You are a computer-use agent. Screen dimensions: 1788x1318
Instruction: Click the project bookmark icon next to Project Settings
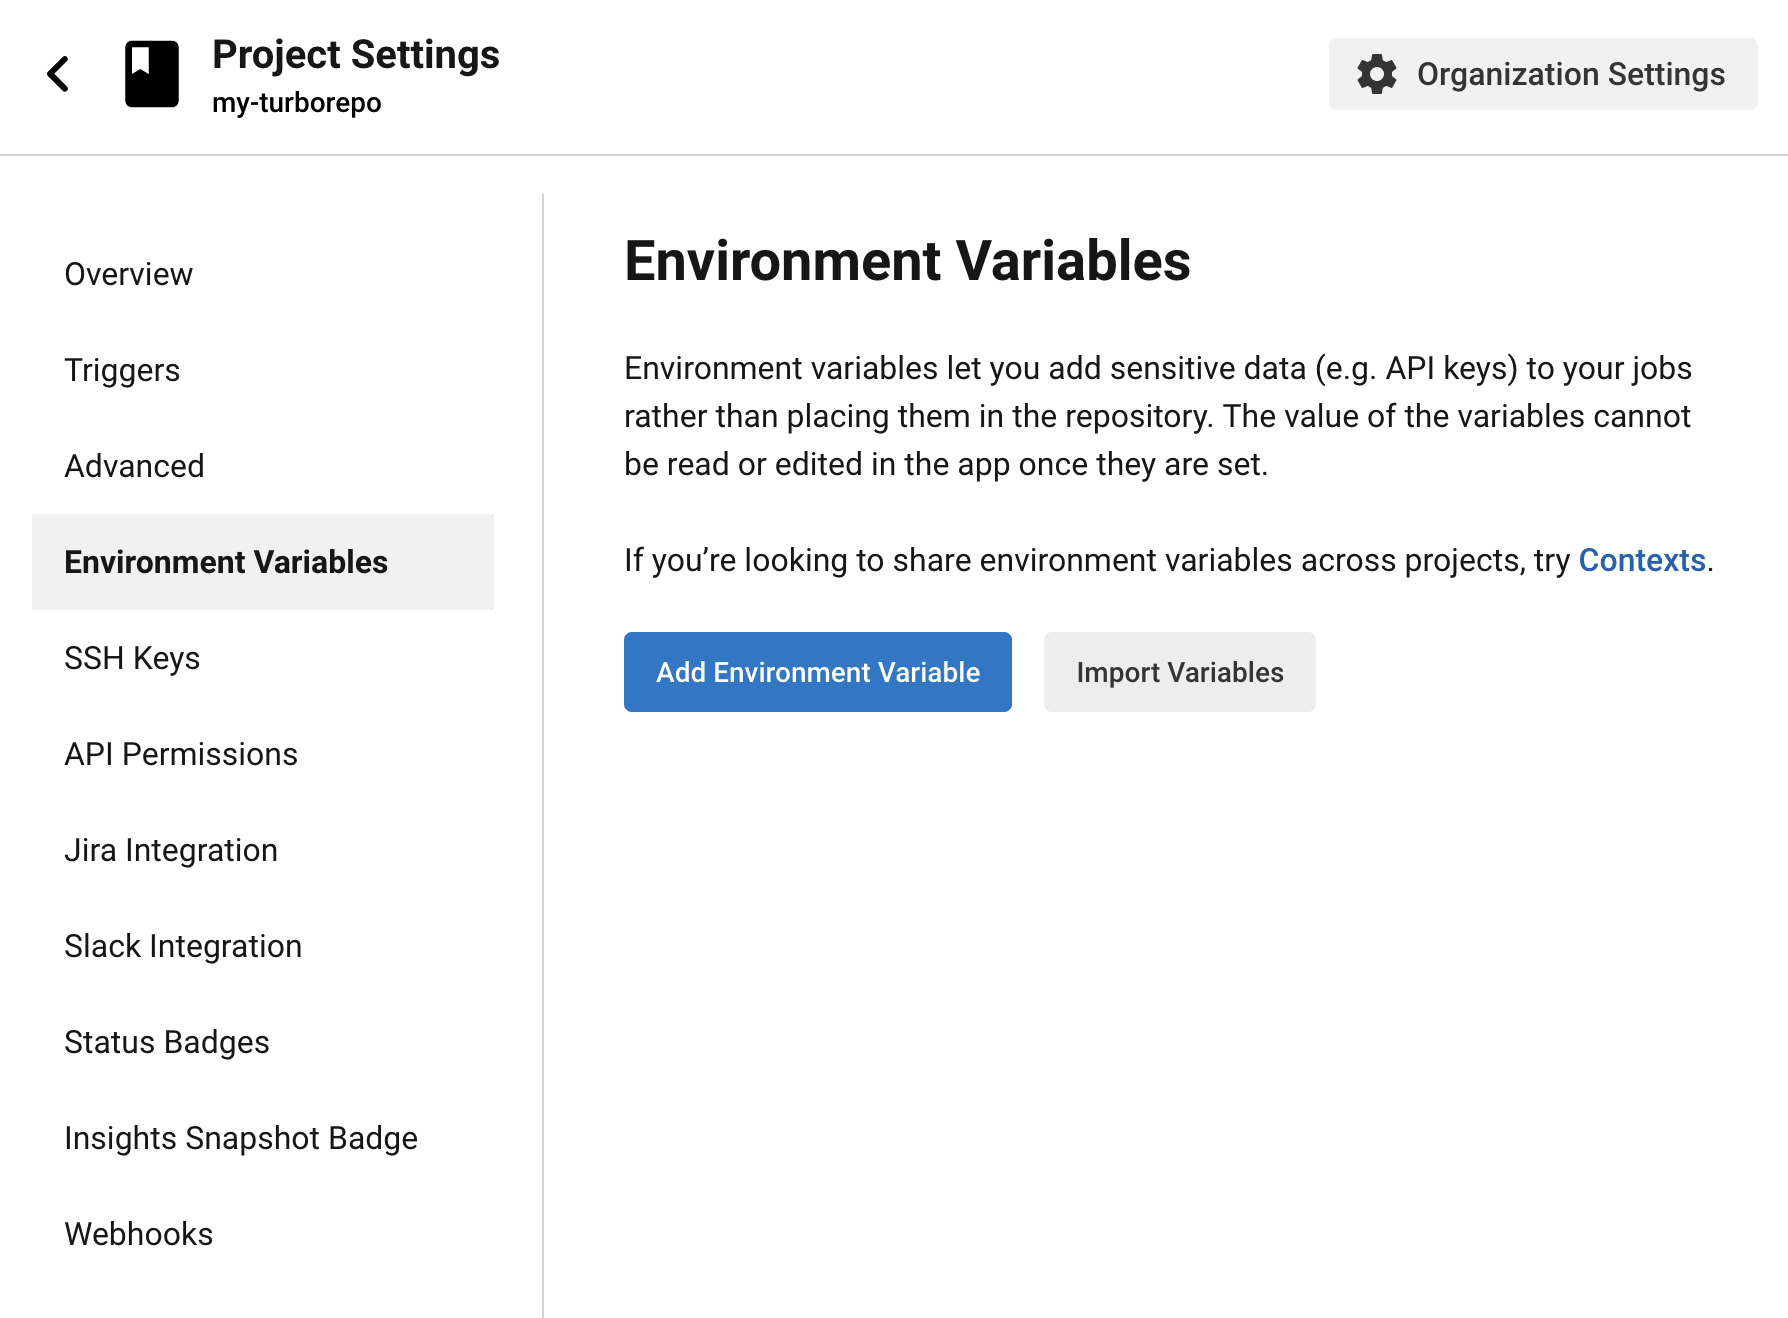(151, 73)
